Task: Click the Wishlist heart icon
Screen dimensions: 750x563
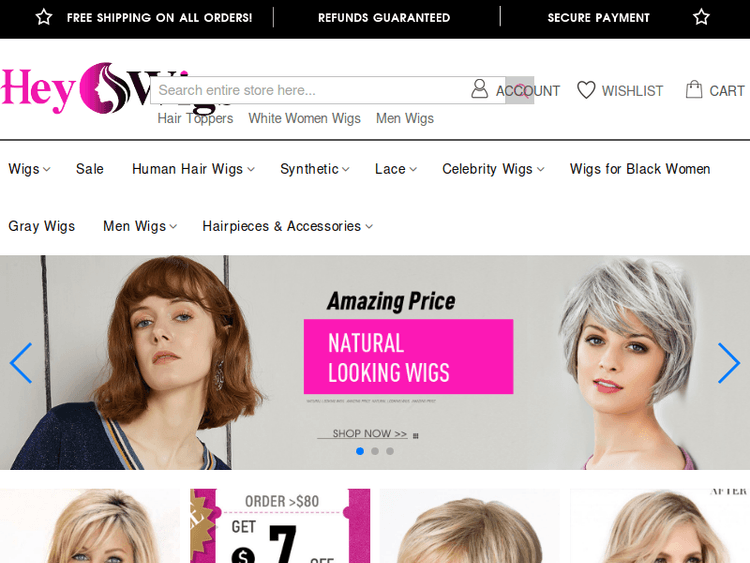Action: click(x=586, y=90)
